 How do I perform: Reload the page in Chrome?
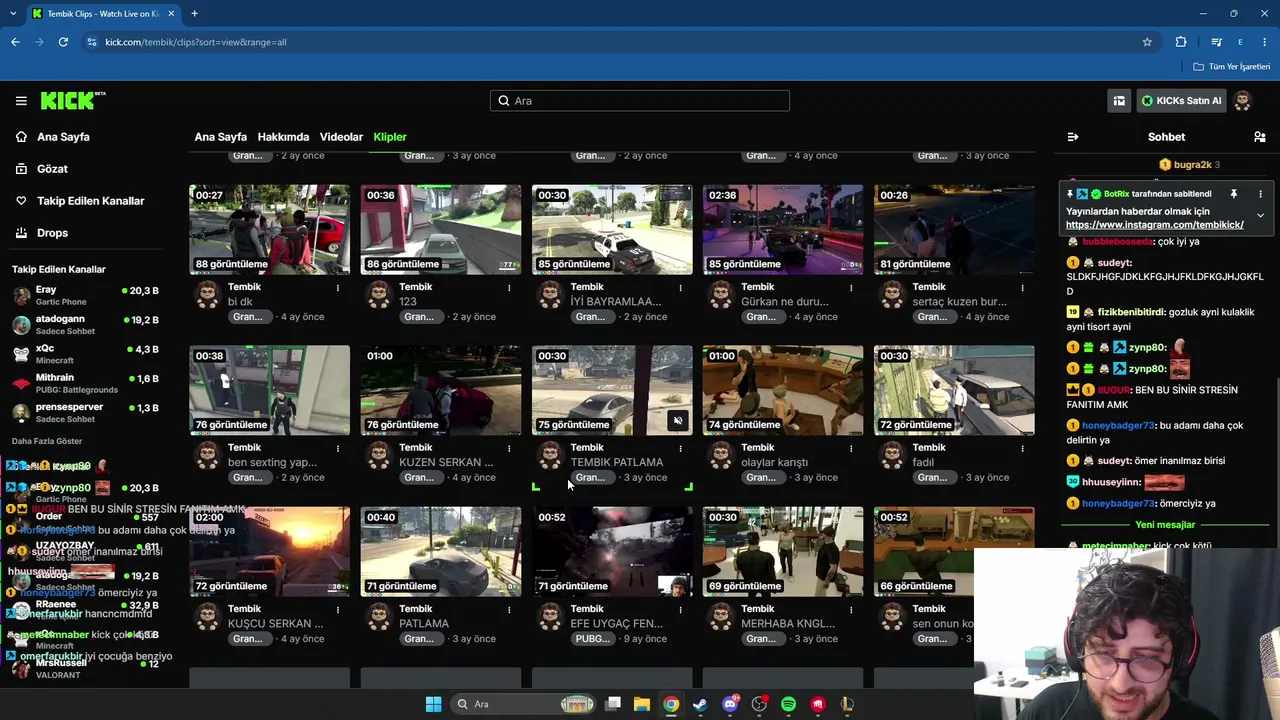(x=63, y=42)
